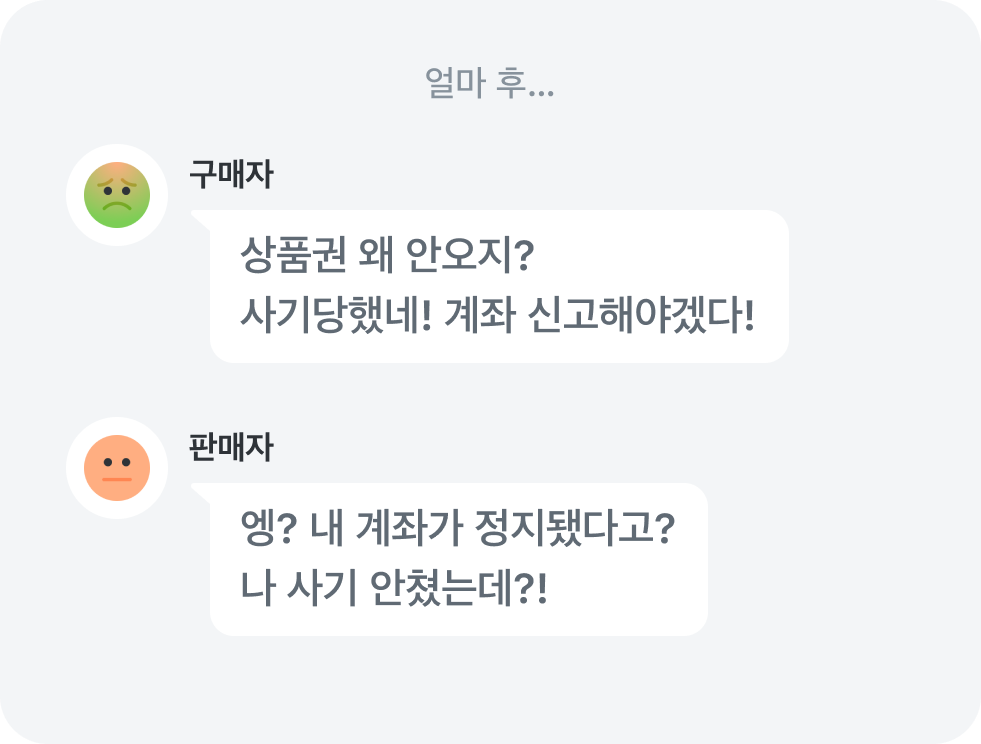Click the seller's neutral orange face avatar
This screenshot has height=744, width=981.
pos(116,468)
